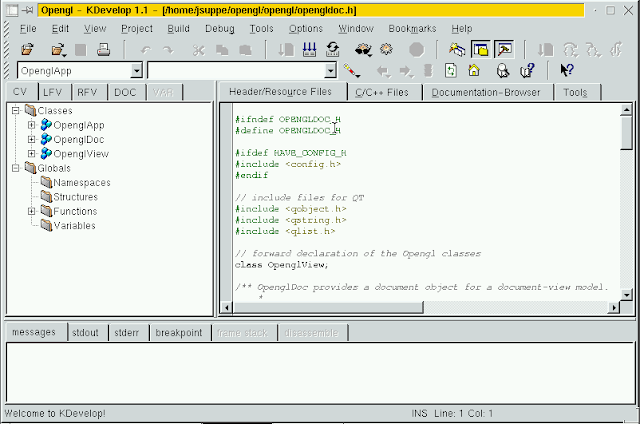Switch to the LFV tab
This screenshot has width=640, height=424.
coord(53,92)
